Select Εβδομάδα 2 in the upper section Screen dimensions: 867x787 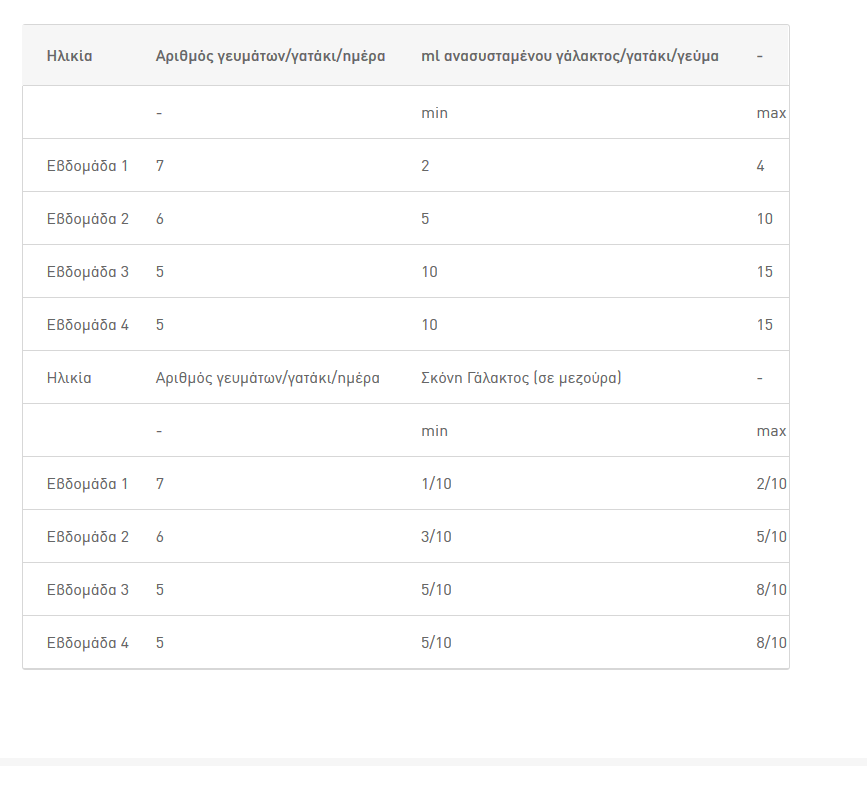(x=87, y=219)
